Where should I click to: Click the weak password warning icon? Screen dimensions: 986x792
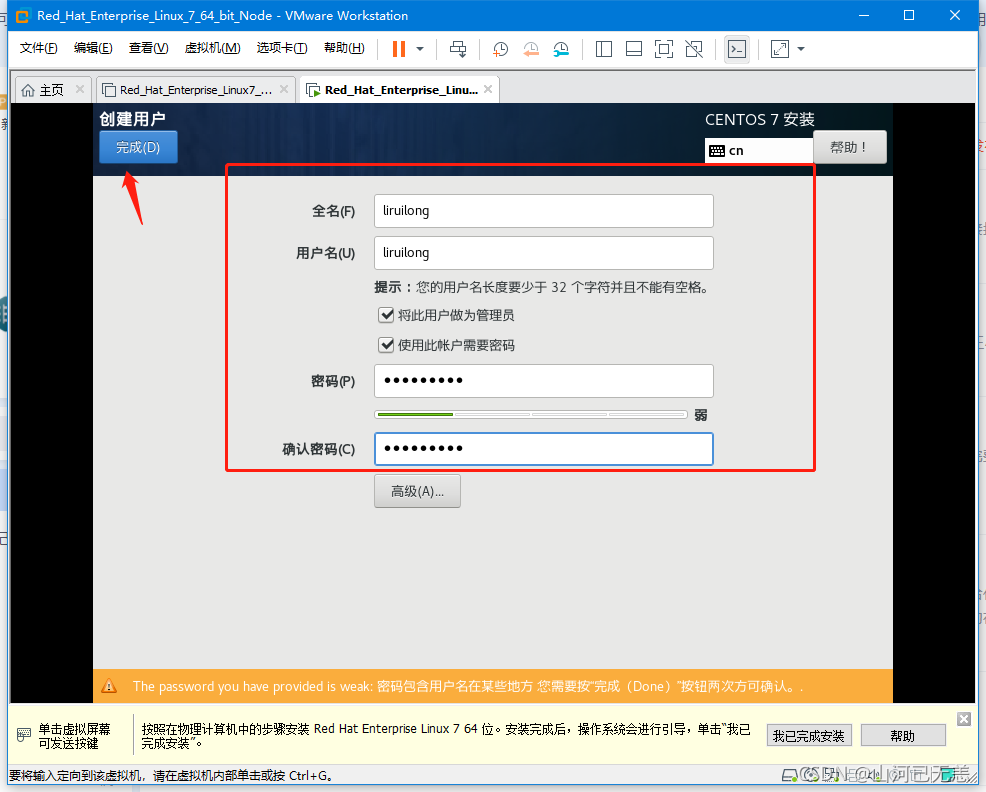(109, 686)
